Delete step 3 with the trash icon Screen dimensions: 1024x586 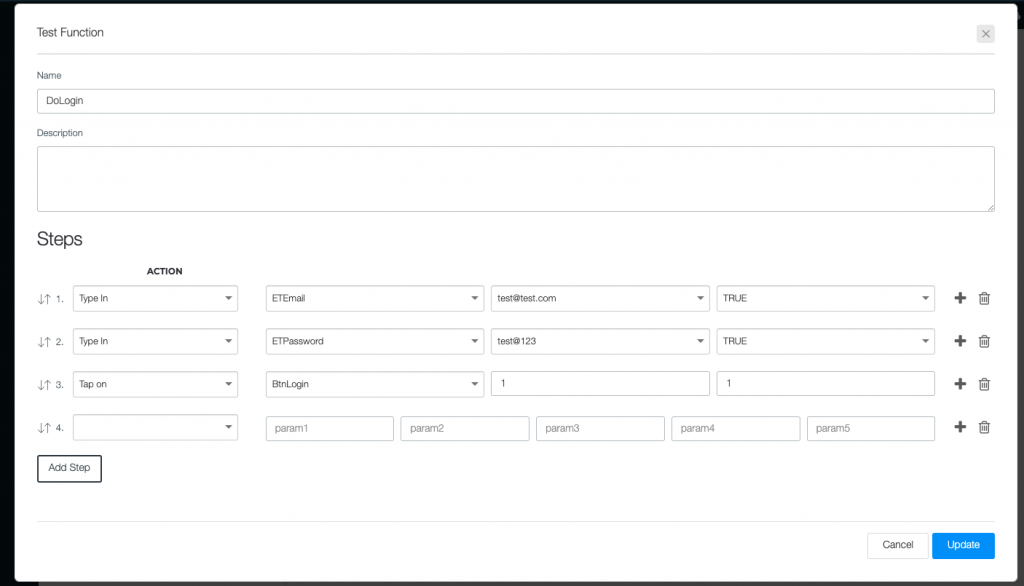pos(984,385)
